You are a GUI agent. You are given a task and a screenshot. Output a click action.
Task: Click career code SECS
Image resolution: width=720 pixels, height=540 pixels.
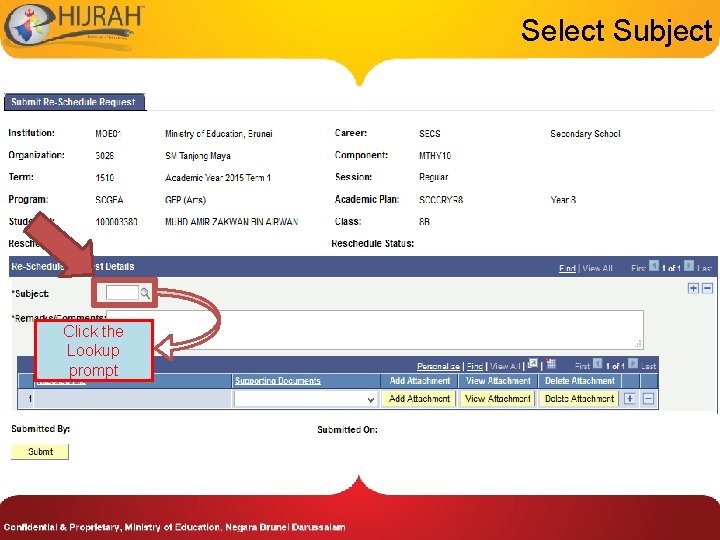click(430, 134)
